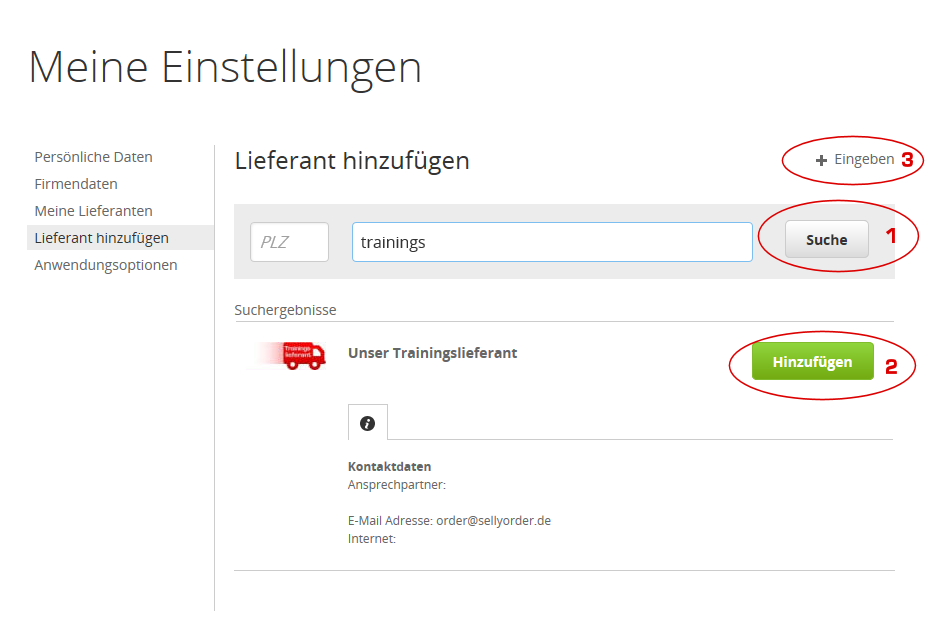Open Persönliche Daten in the sidebar
The image size is (936, 635).
pyautogui.click(x=93, y=157)
